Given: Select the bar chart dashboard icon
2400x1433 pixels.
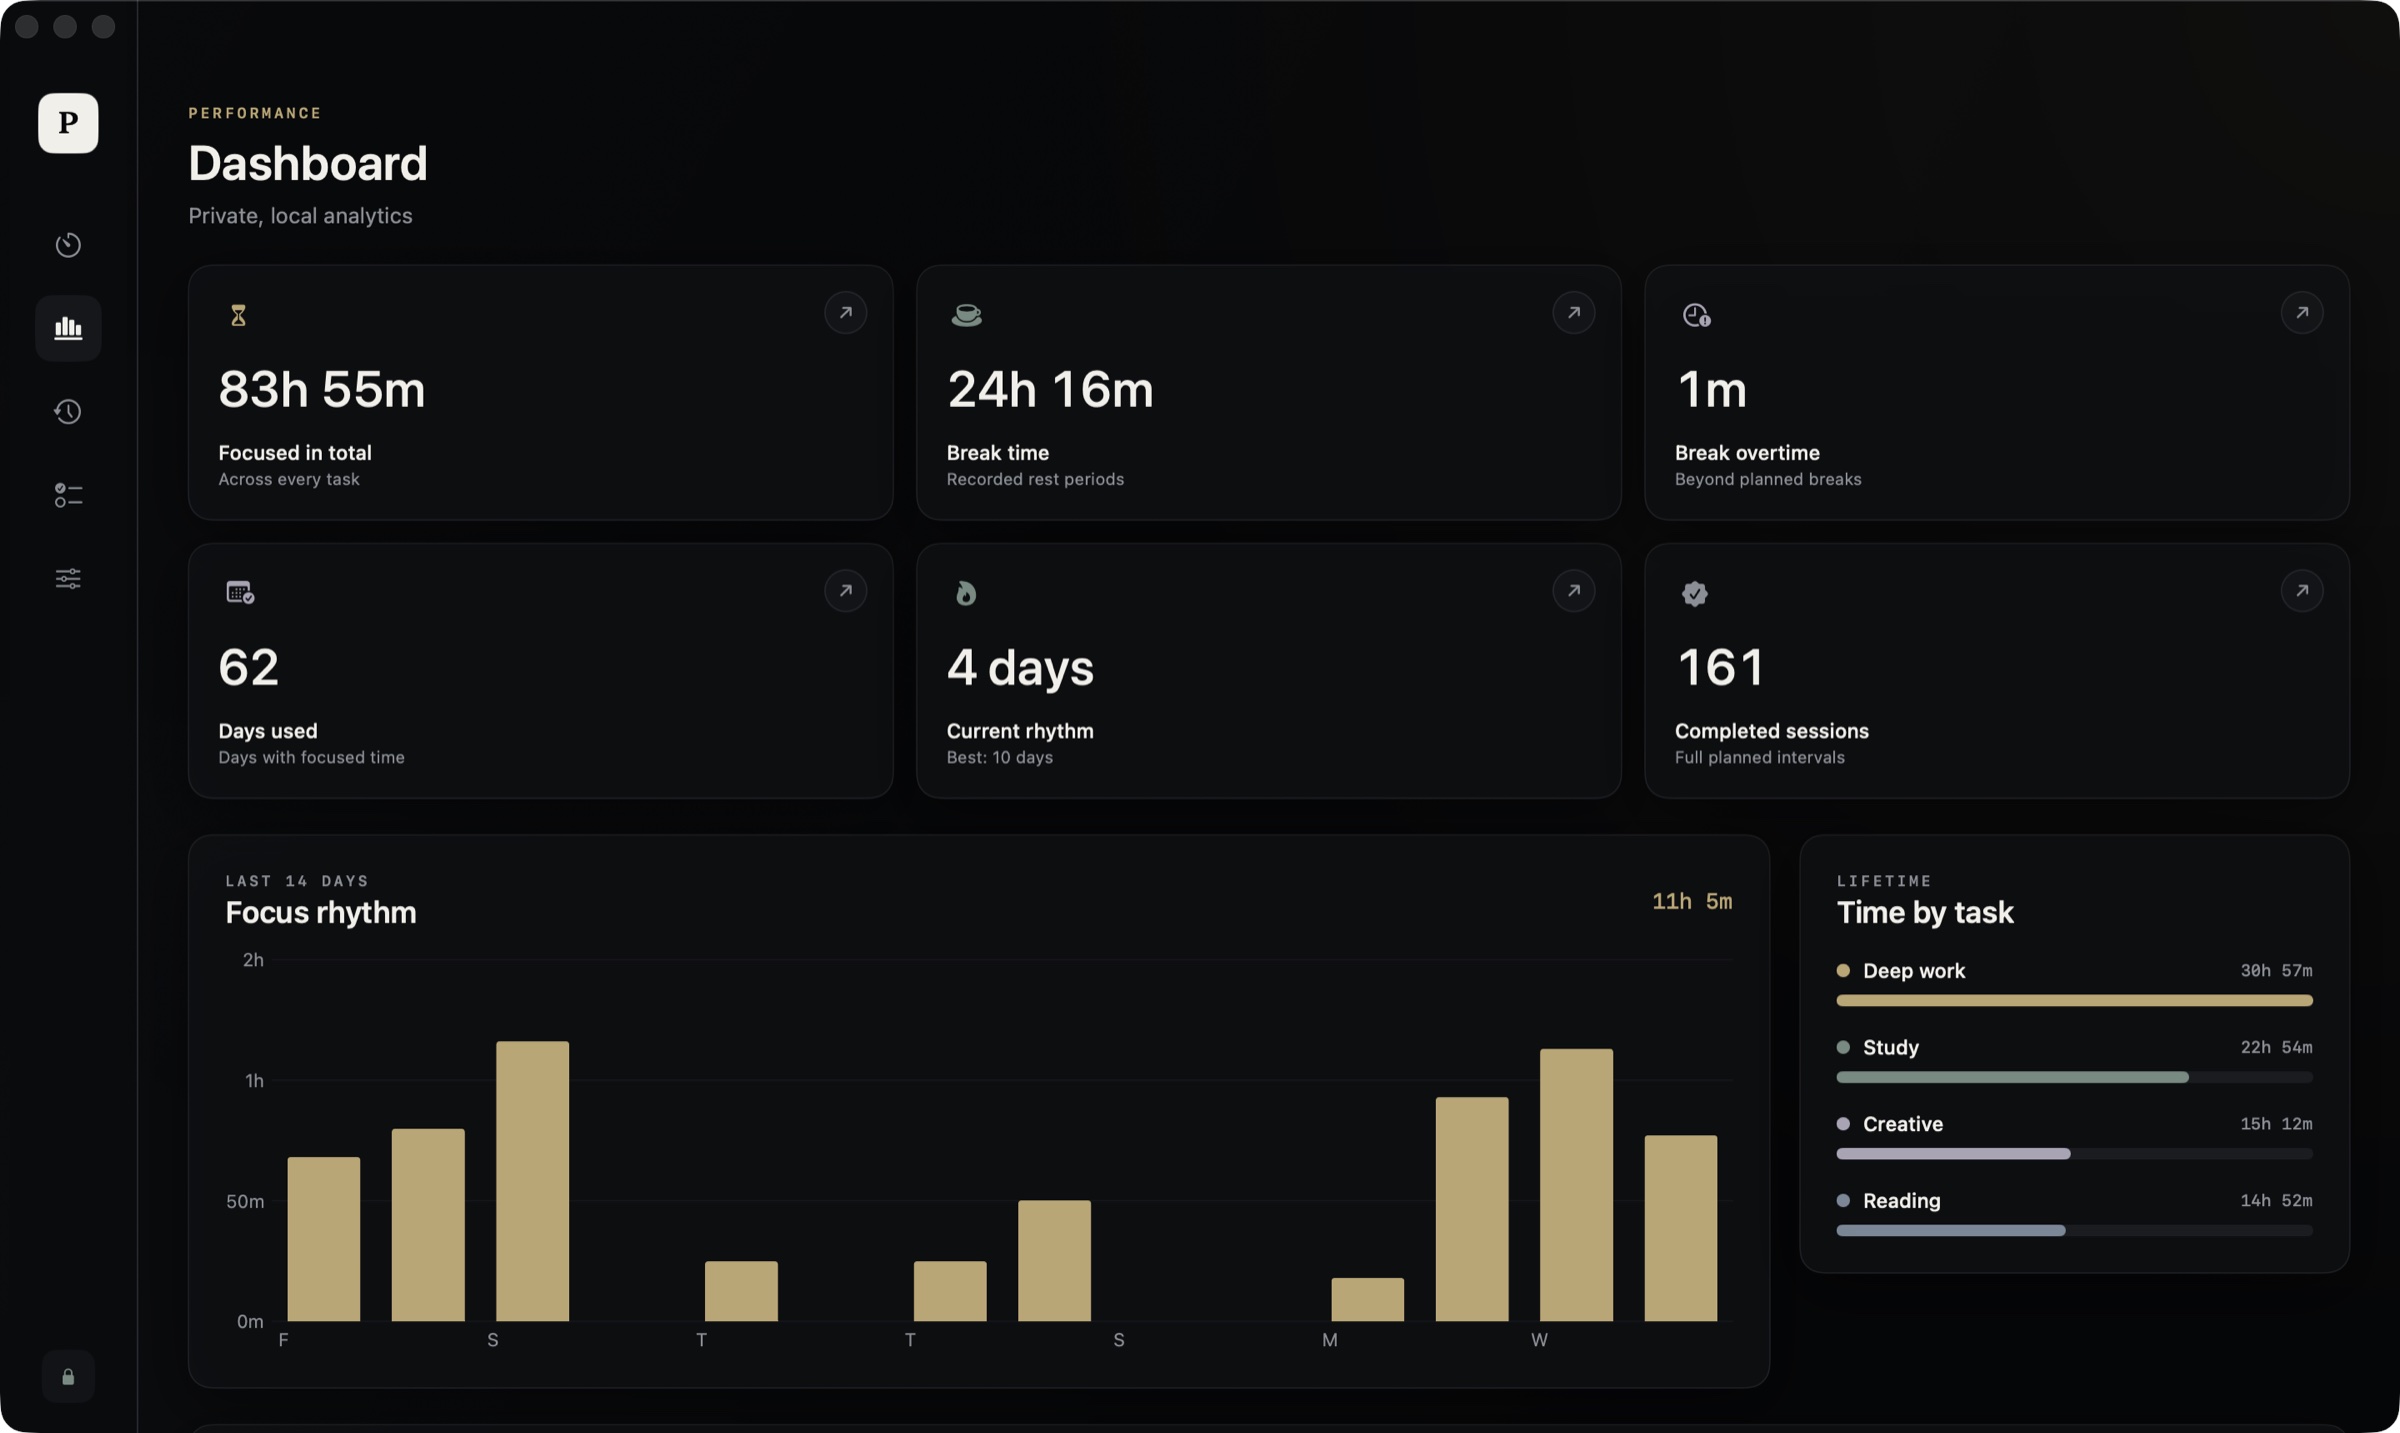Looking at the screenshot, I should point(68,328).
